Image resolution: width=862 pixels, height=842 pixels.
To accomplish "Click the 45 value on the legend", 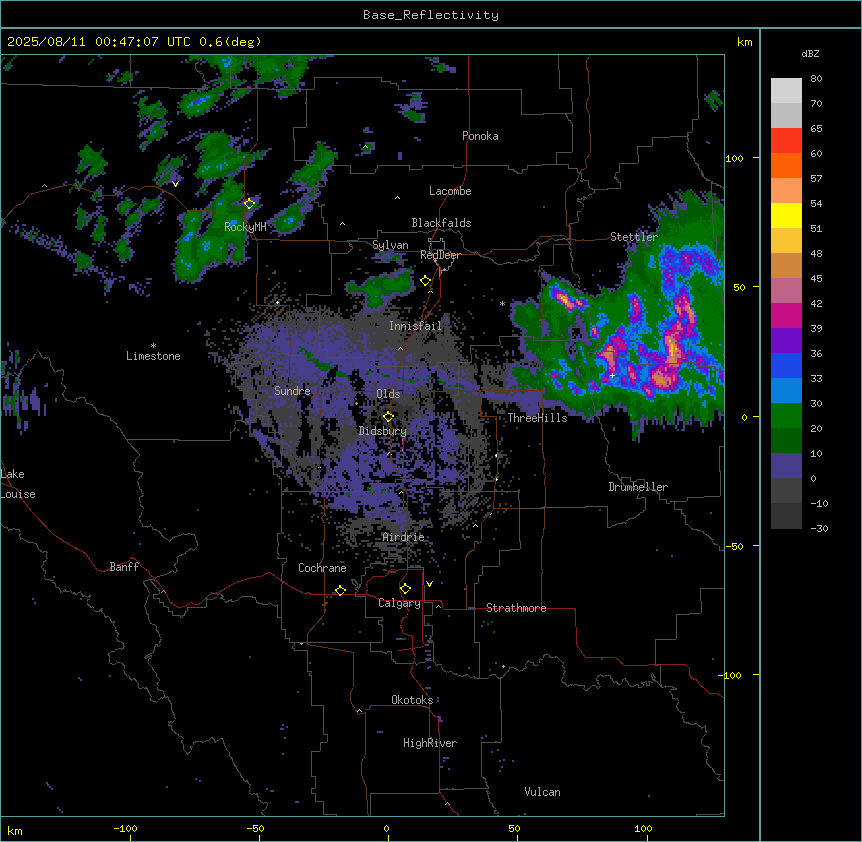I will [816, 279].
